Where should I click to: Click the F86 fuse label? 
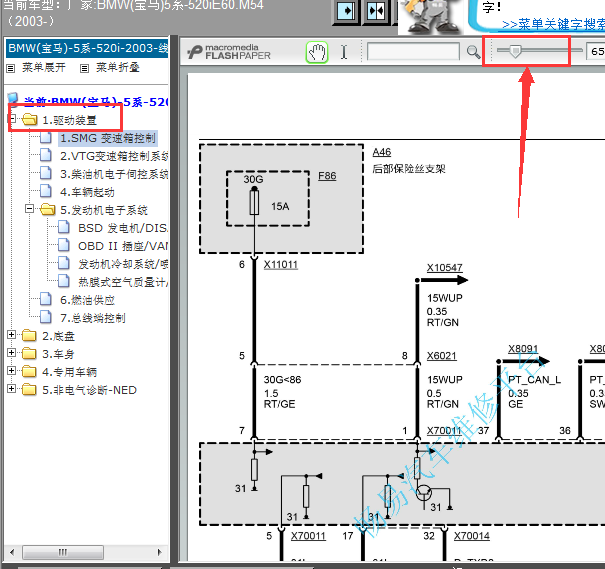coord(327,176)
